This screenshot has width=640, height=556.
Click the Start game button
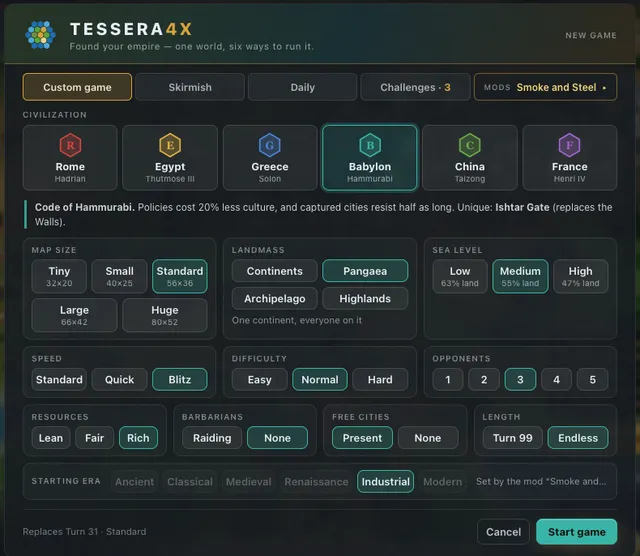[577, 532]
